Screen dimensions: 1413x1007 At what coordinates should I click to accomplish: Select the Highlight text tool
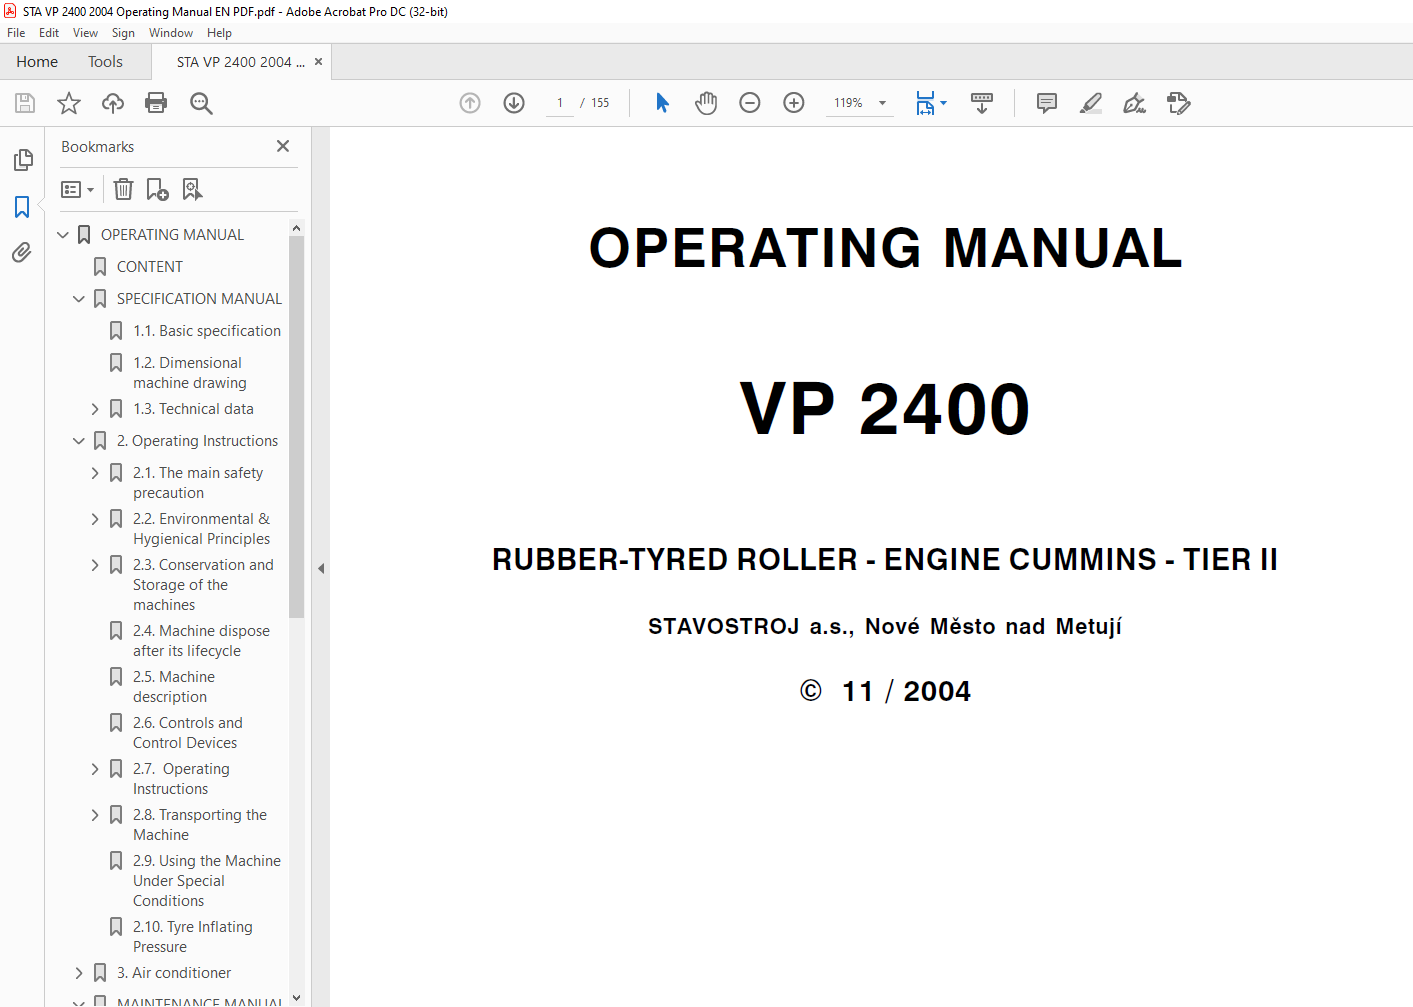pos(1091,103)
